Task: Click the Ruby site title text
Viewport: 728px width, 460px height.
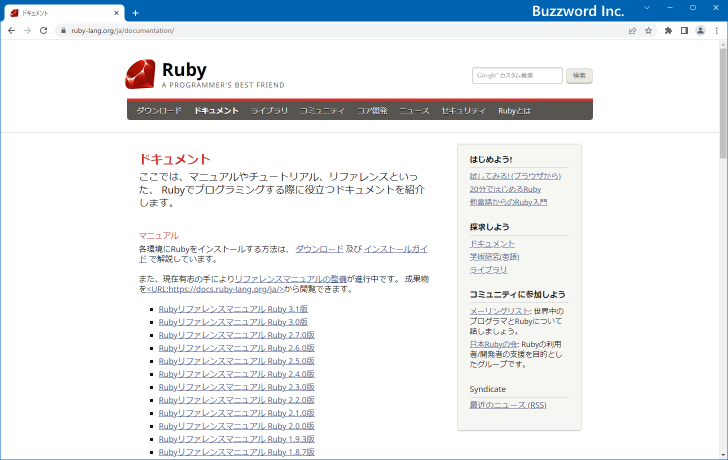Action: point(184,70)
